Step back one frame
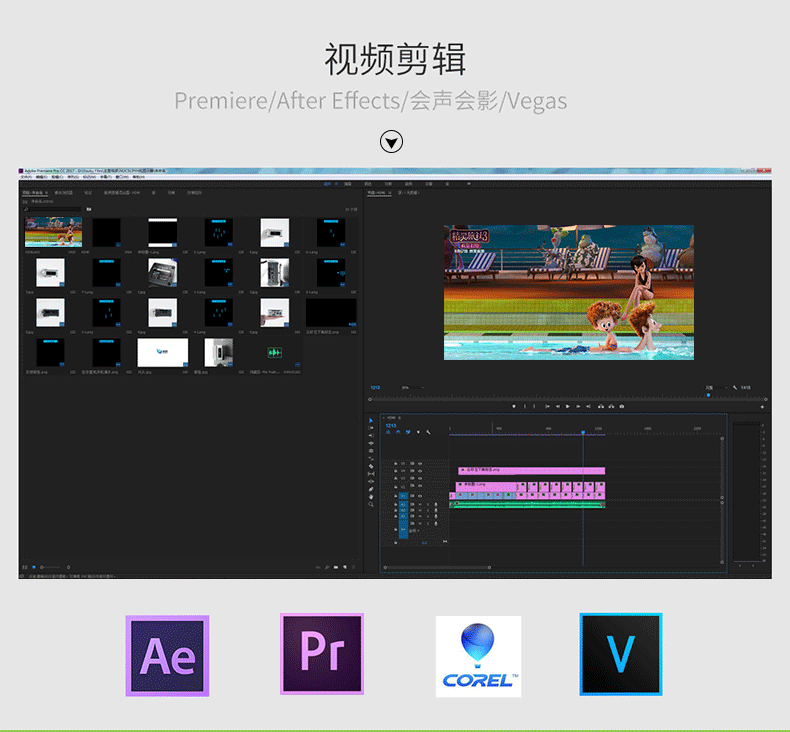790x732 pixels. tap(558, 406)
